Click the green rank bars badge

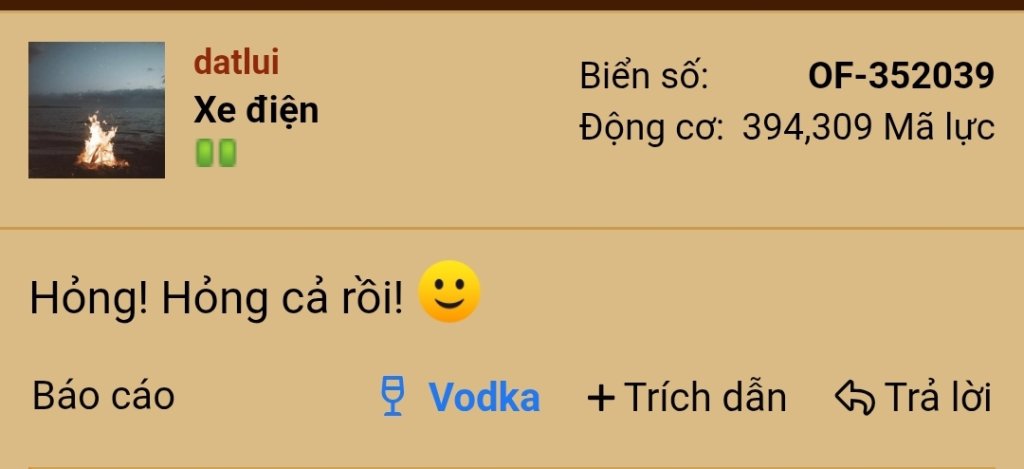(x=216, y=153)
